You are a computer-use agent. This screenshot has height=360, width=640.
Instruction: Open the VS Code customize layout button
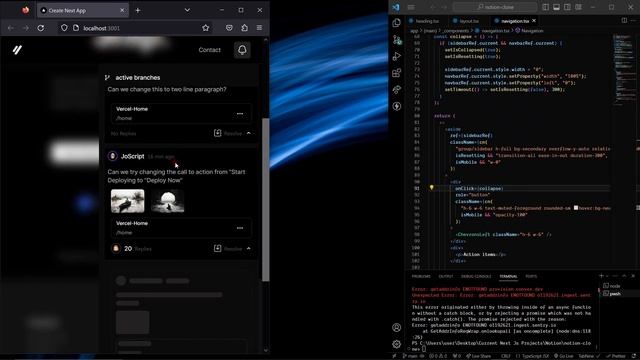click(x=578, y=7)
